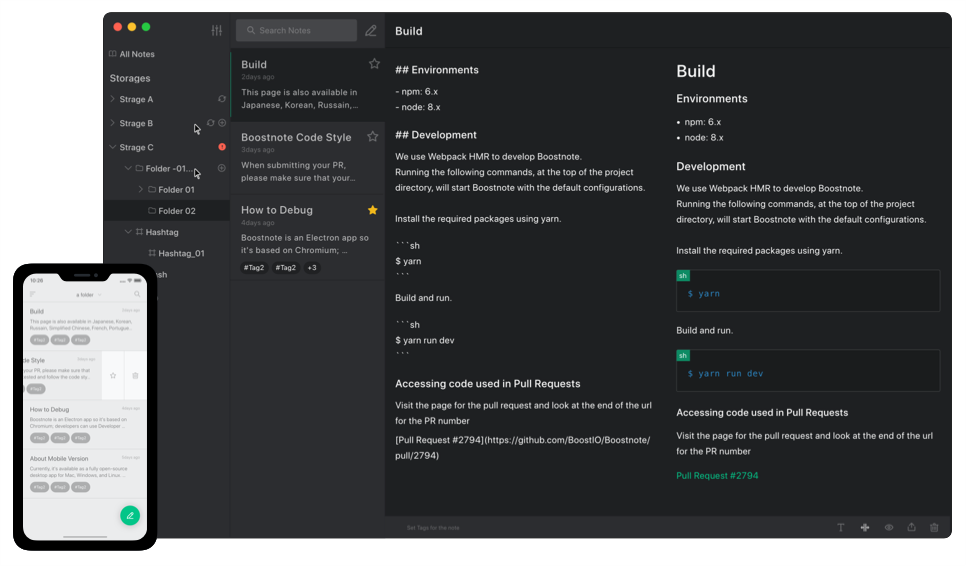The image size is (966, 566).
Task: Sync Strage A with its refresh icon
Action: click(x=222, y=99)
